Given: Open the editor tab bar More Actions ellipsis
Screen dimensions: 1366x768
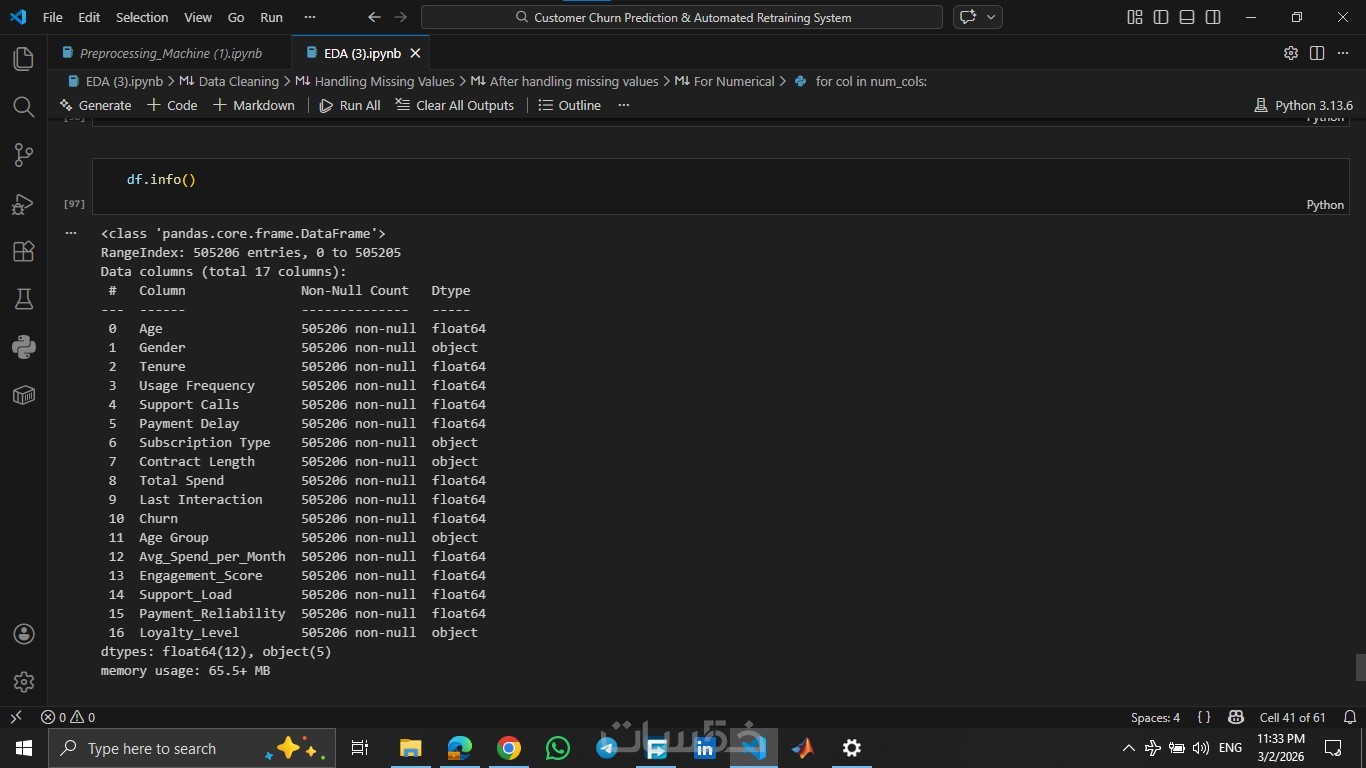Looking at the screenshot, I should point(1343,53).
